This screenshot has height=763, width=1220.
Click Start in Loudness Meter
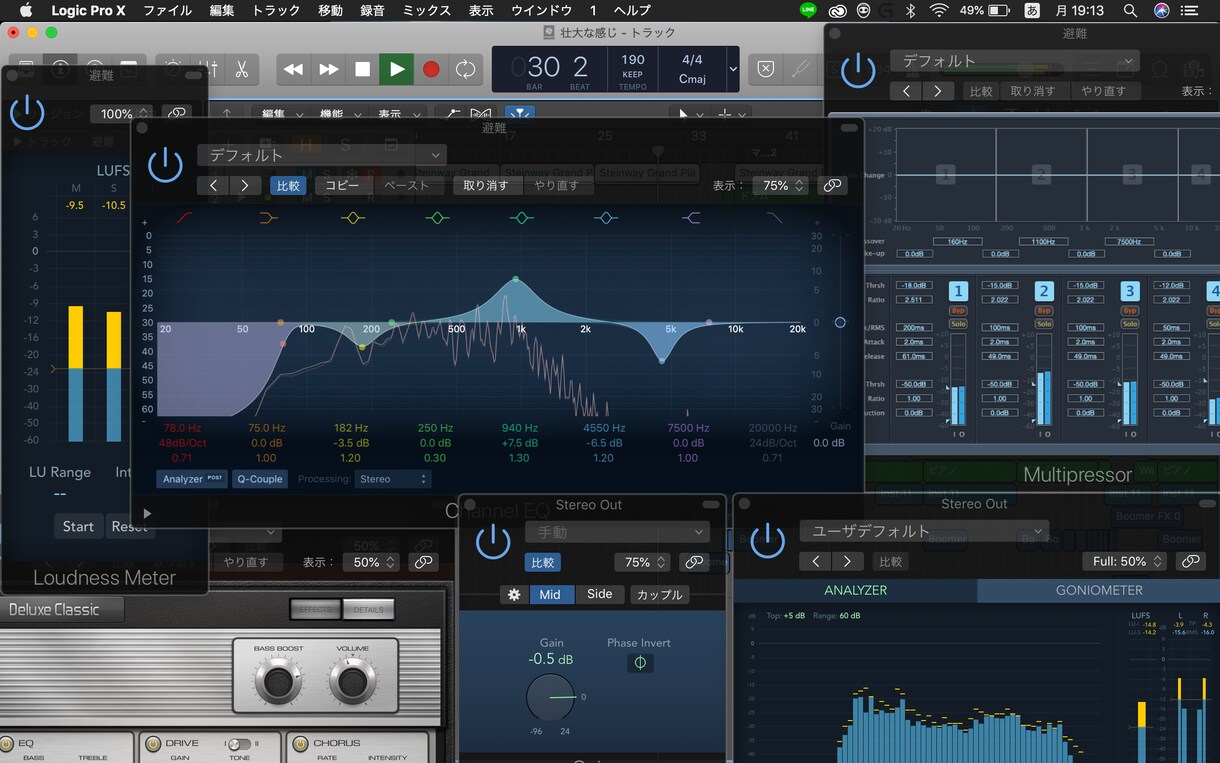pyautogui.click(x=78, y=526)
